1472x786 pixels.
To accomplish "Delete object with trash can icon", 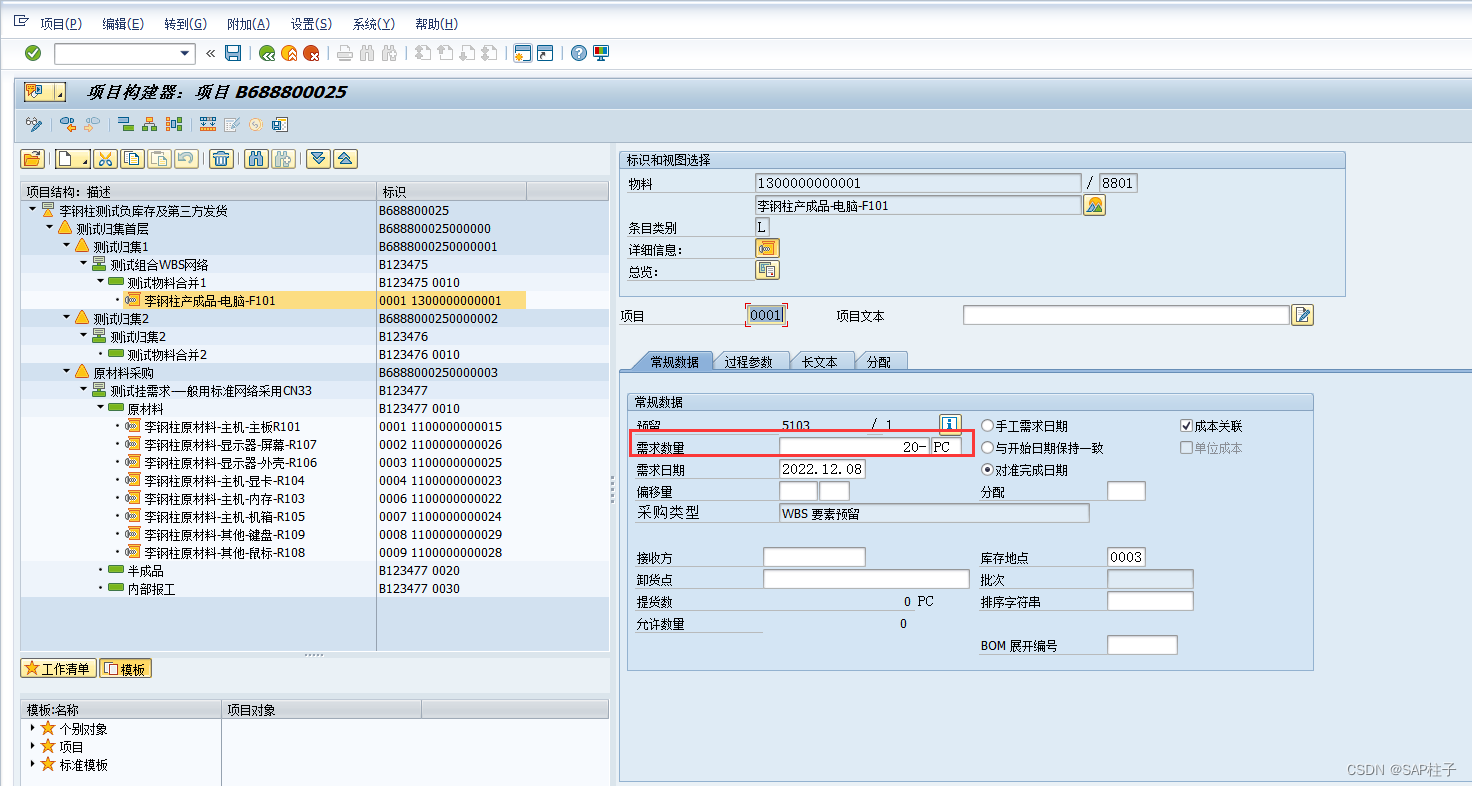I will (x=222, y=158).
